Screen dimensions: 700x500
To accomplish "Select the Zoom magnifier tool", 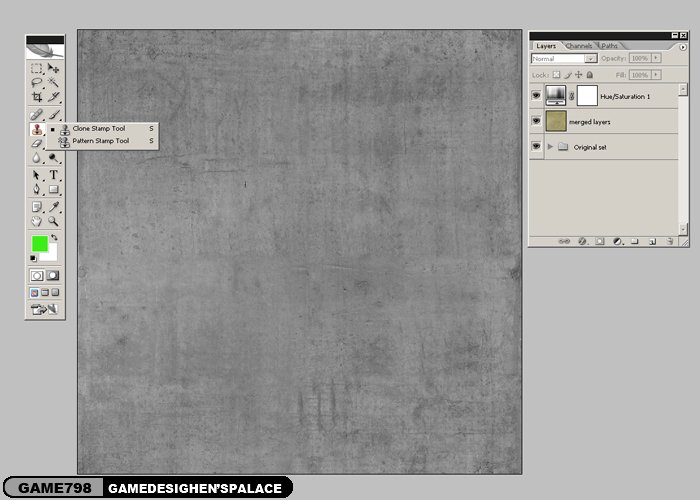I will (53, 221).
